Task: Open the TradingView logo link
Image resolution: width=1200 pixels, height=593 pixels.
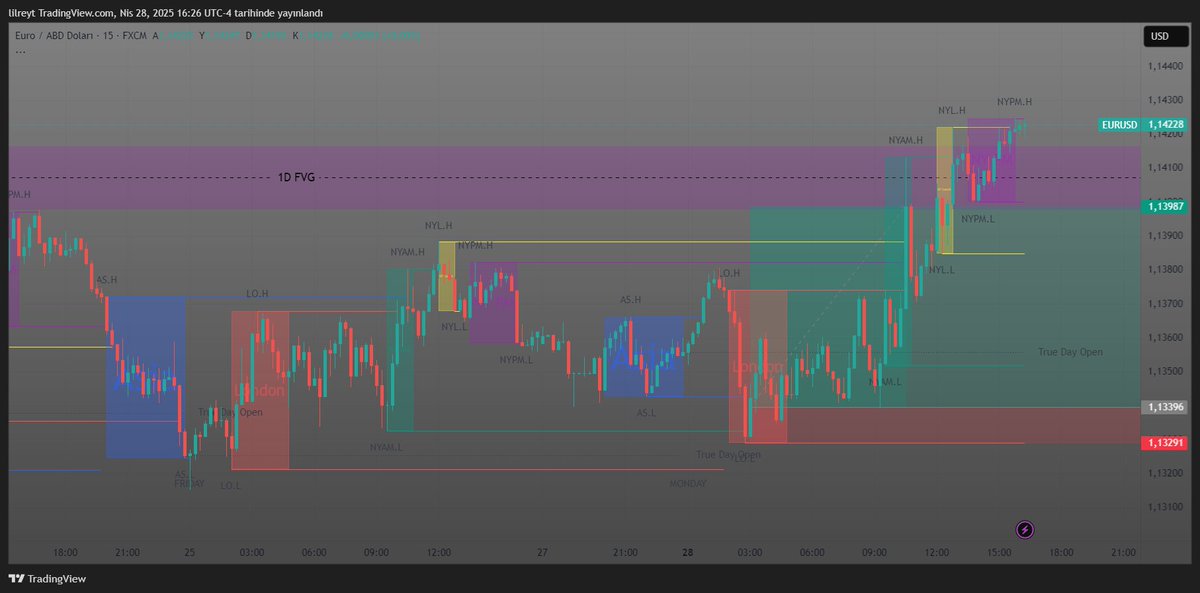Action: click(47, 578)
